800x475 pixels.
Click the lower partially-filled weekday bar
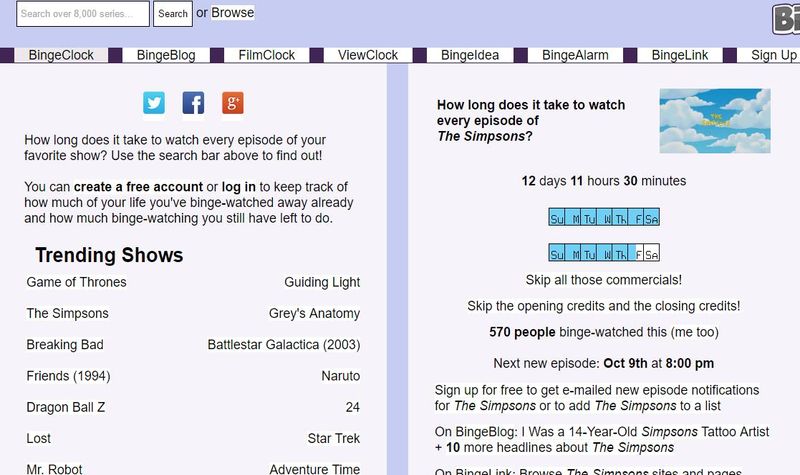tap(604, 253)
